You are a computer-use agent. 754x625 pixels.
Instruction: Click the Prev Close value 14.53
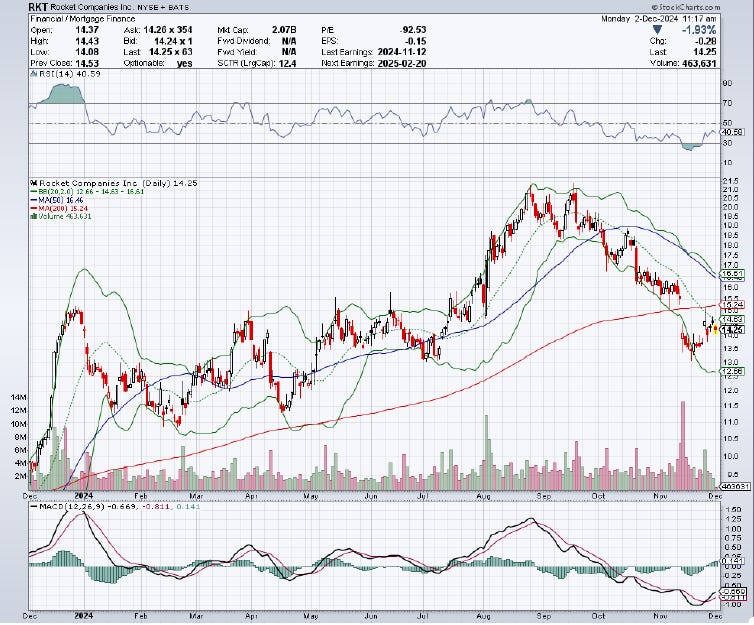[87, 63]
